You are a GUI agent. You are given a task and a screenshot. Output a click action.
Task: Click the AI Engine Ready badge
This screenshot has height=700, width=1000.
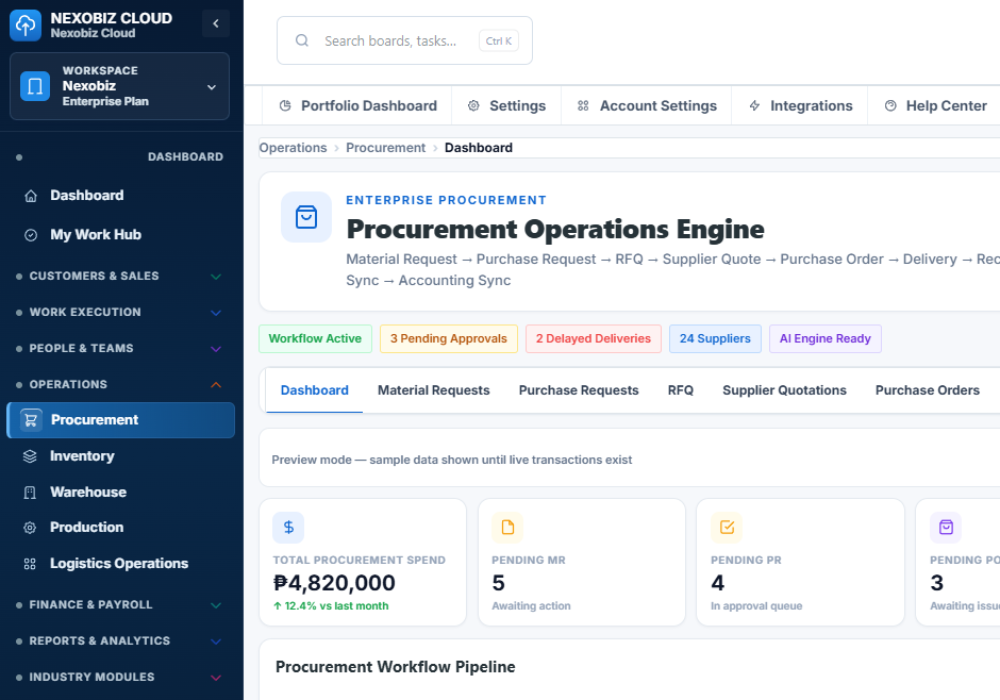(x=825, y=339)
